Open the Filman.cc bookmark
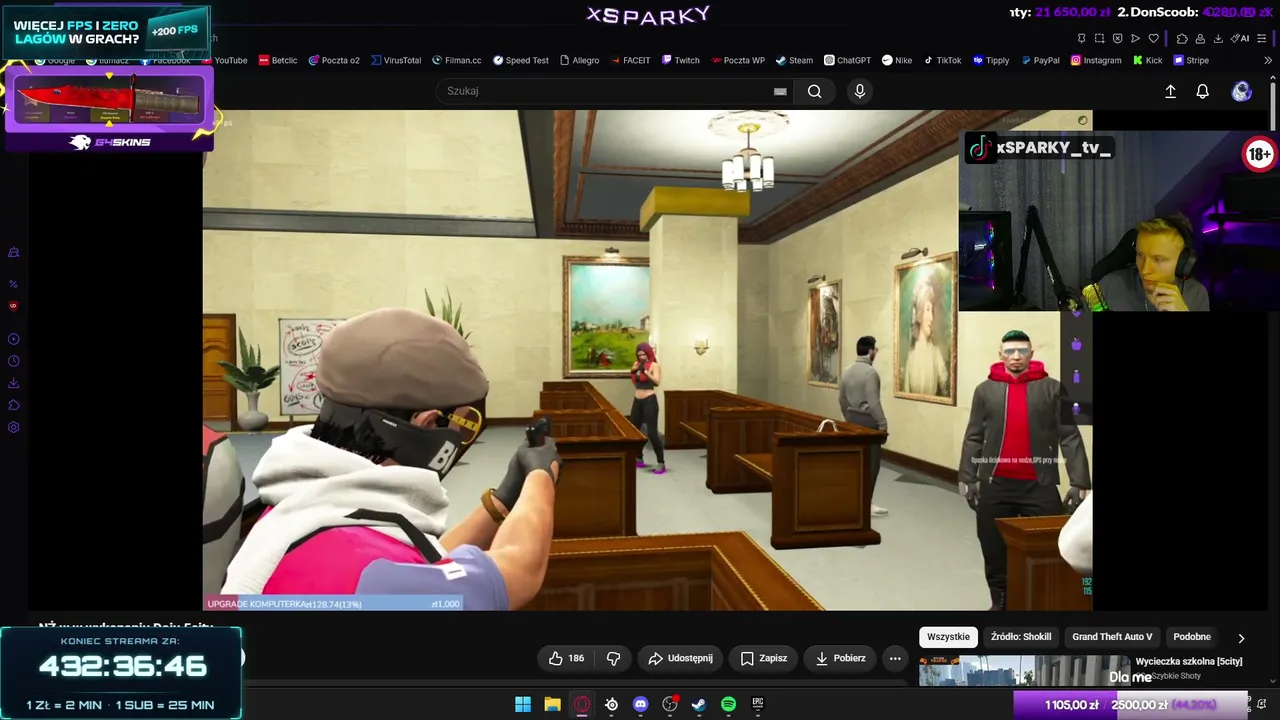Image resolution: width=1280 pixels, height=720 pixels. coord(457,60)
